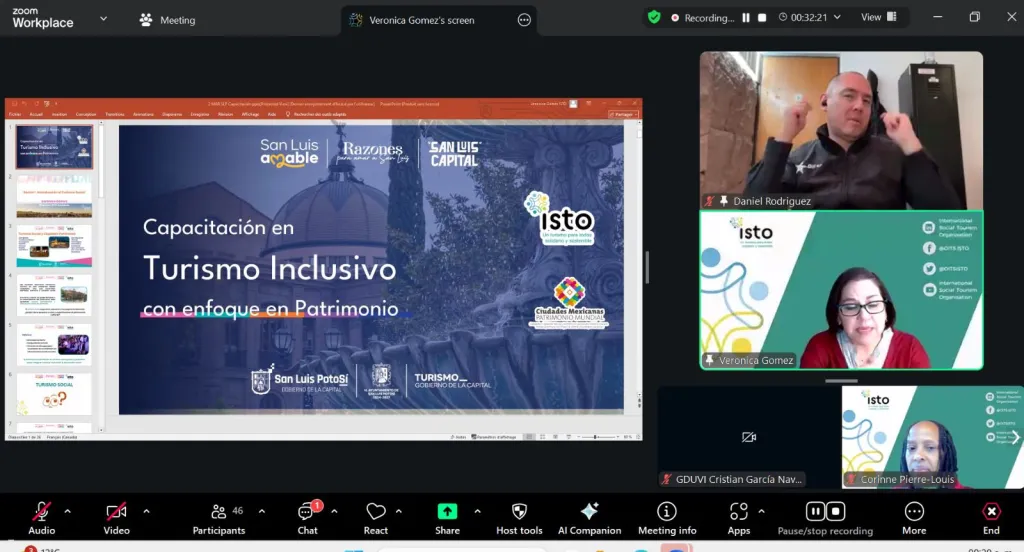Image resolution: width=1024 pixels, height=552 pixels.
Task: Open Meeting info
Action: click(667, 518)
